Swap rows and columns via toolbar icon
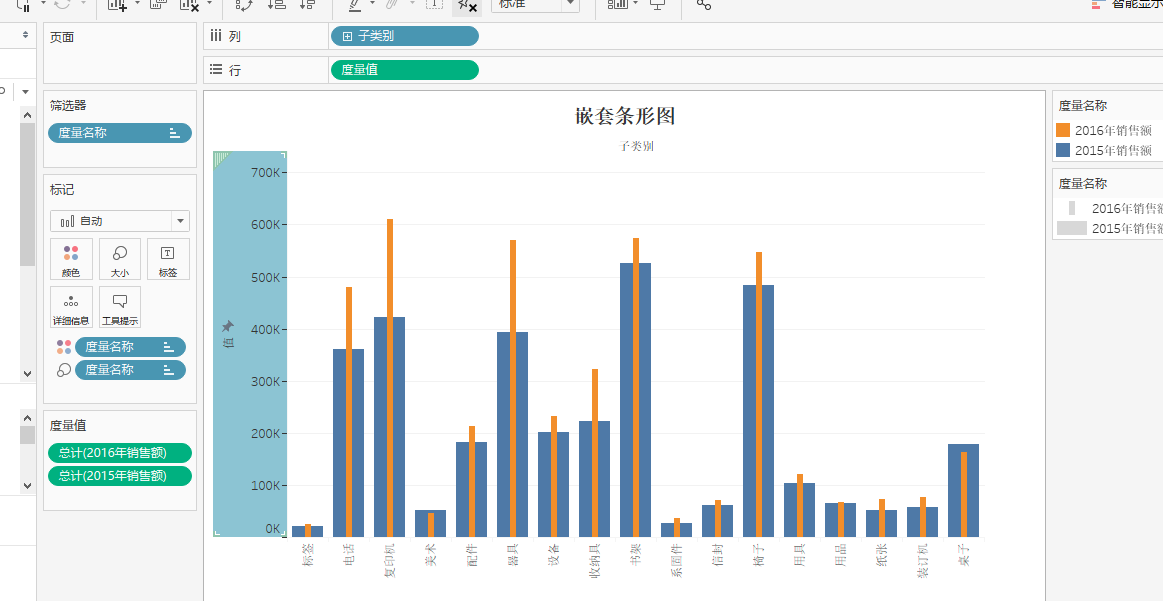This screenshot has width=1163, height=601. [243, 4]
